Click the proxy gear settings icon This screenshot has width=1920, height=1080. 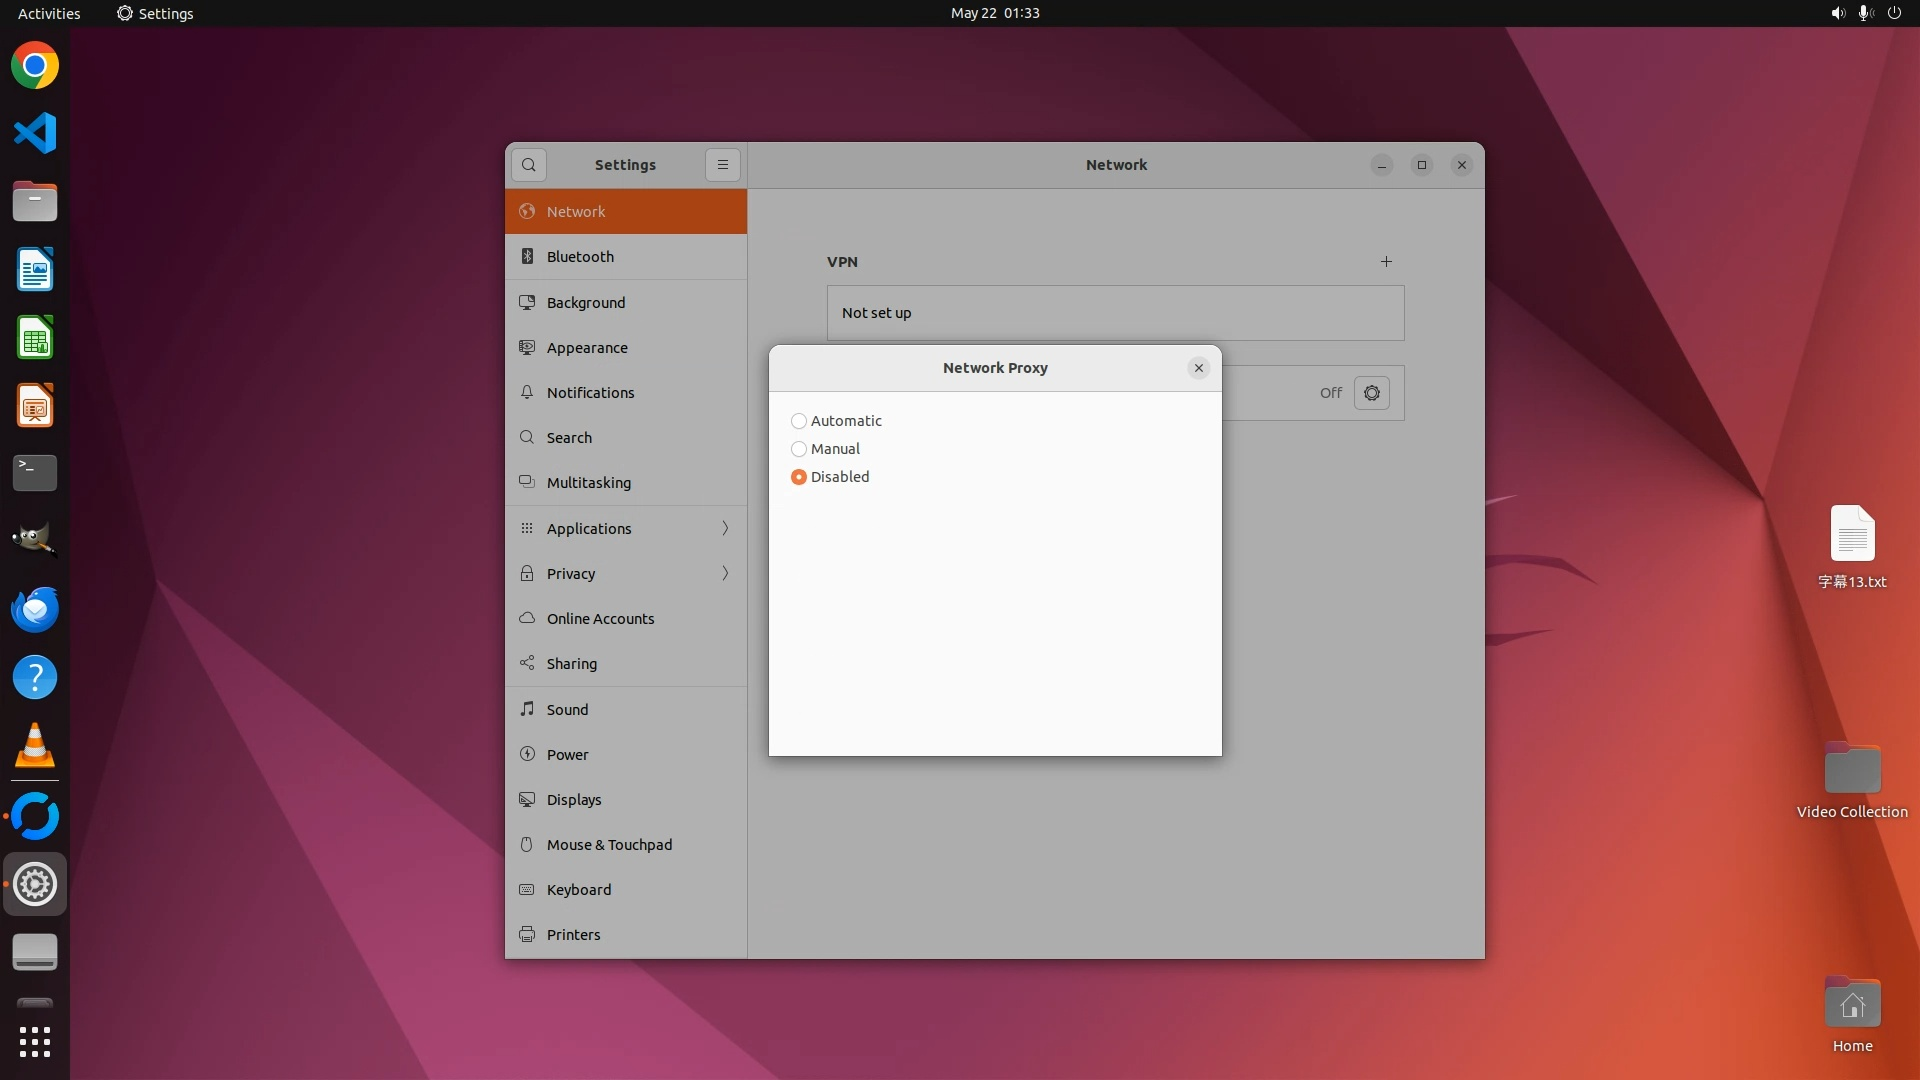tap(1371, 393)
